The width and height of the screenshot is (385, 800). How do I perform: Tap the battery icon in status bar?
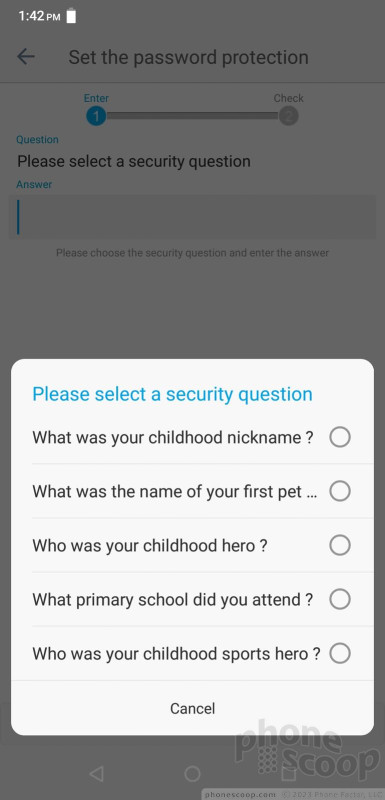71,16
